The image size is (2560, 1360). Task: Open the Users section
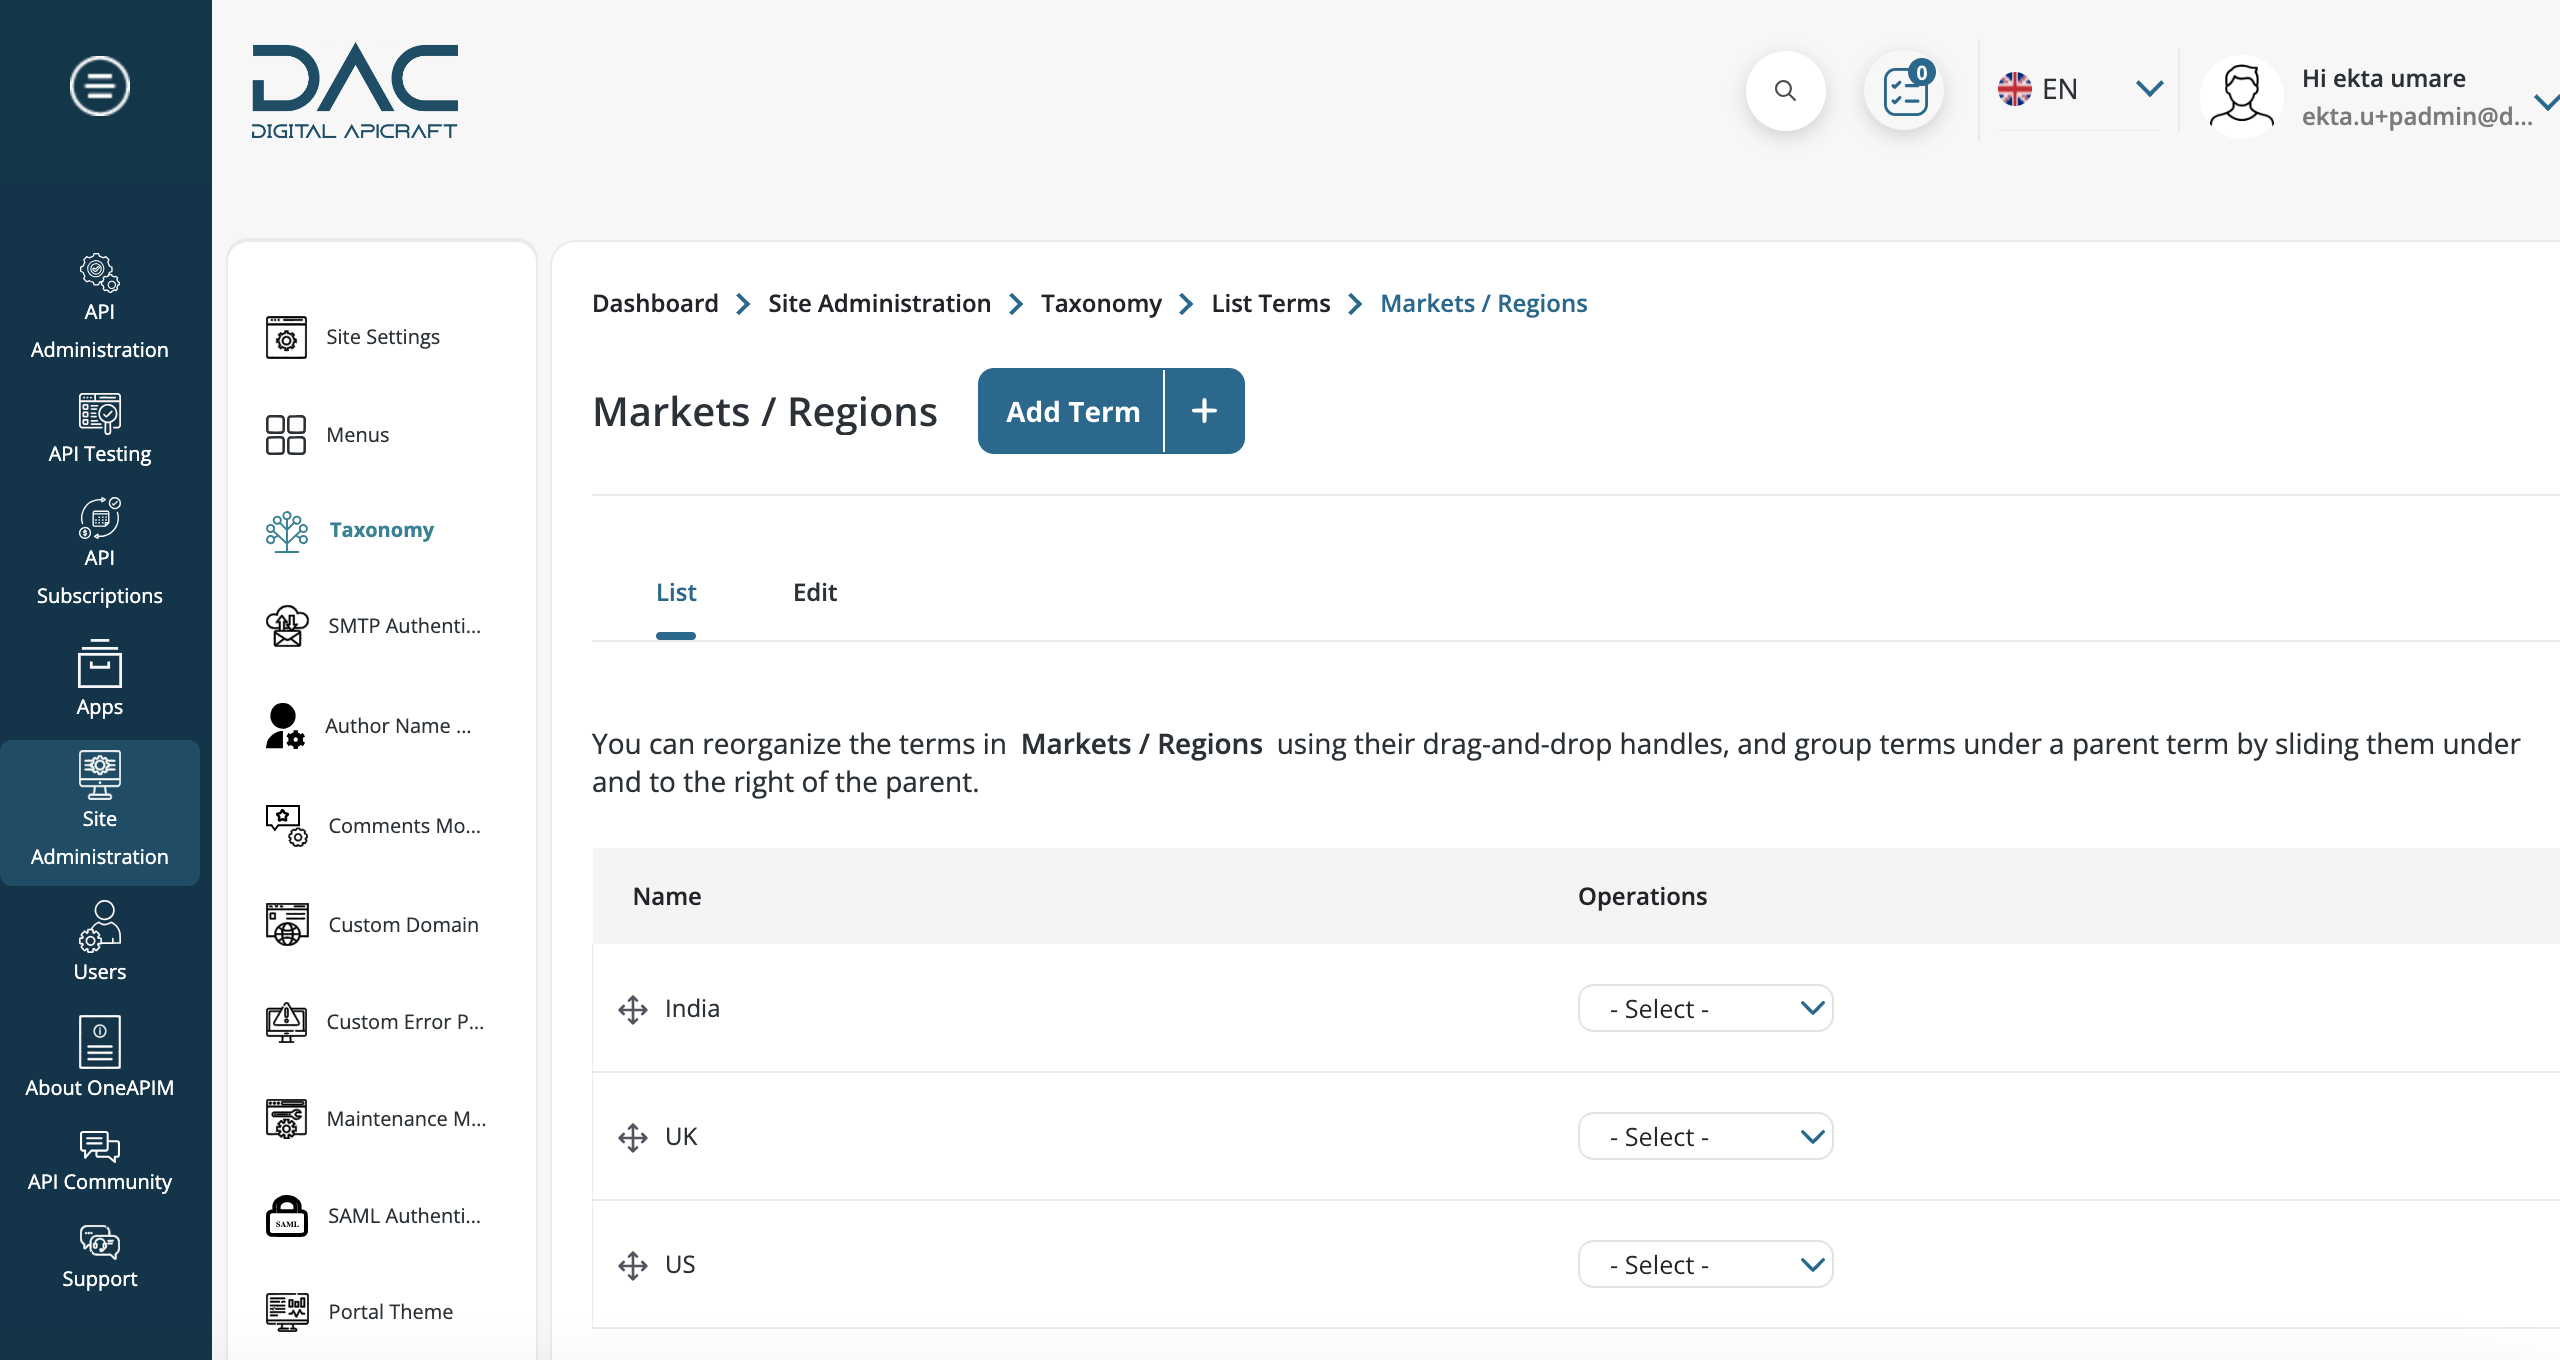click(x=99, y=942)
